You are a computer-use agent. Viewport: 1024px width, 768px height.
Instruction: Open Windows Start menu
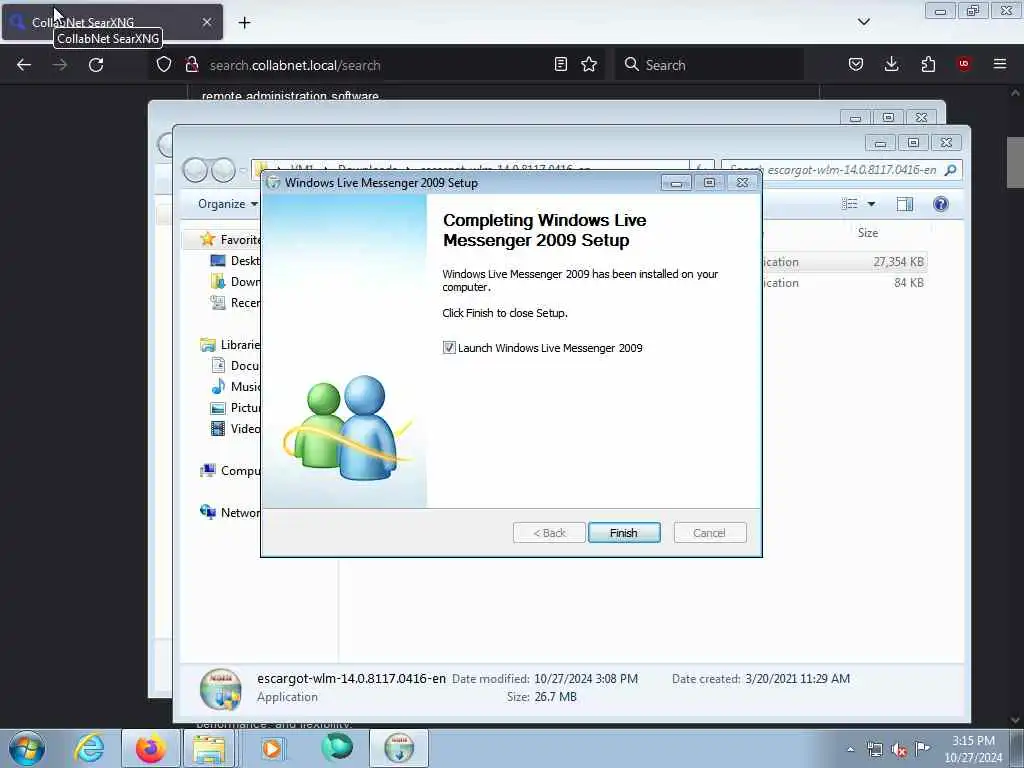(27, 748)
